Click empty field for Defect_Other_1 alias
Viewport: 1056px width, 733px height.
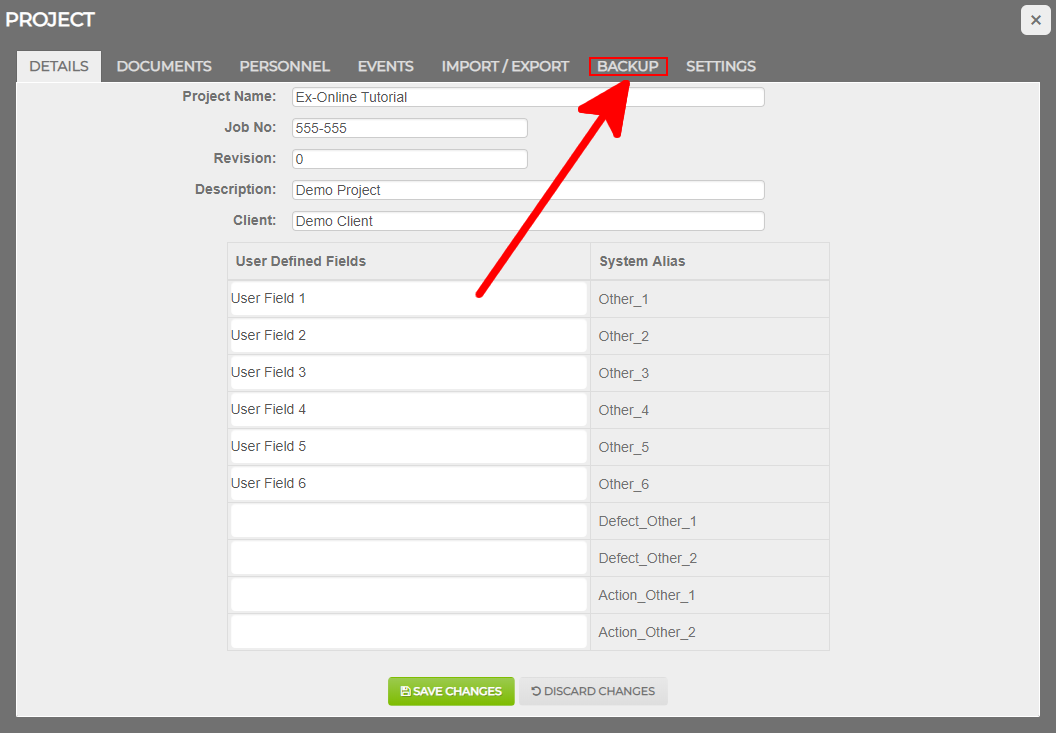point(408,521)
